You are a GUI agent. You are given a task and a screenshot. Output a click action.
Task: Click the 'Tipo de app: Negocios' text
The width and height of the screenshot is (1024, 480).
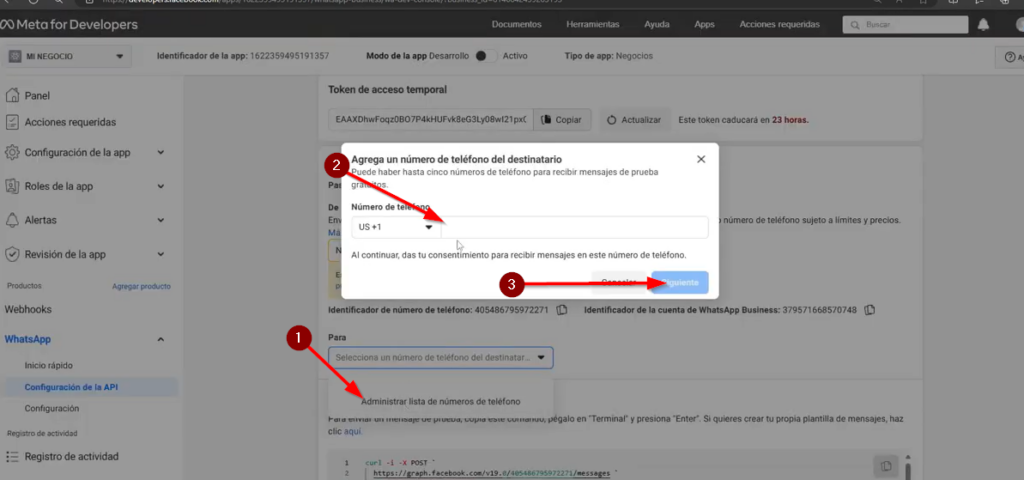[x=609, y=56]
